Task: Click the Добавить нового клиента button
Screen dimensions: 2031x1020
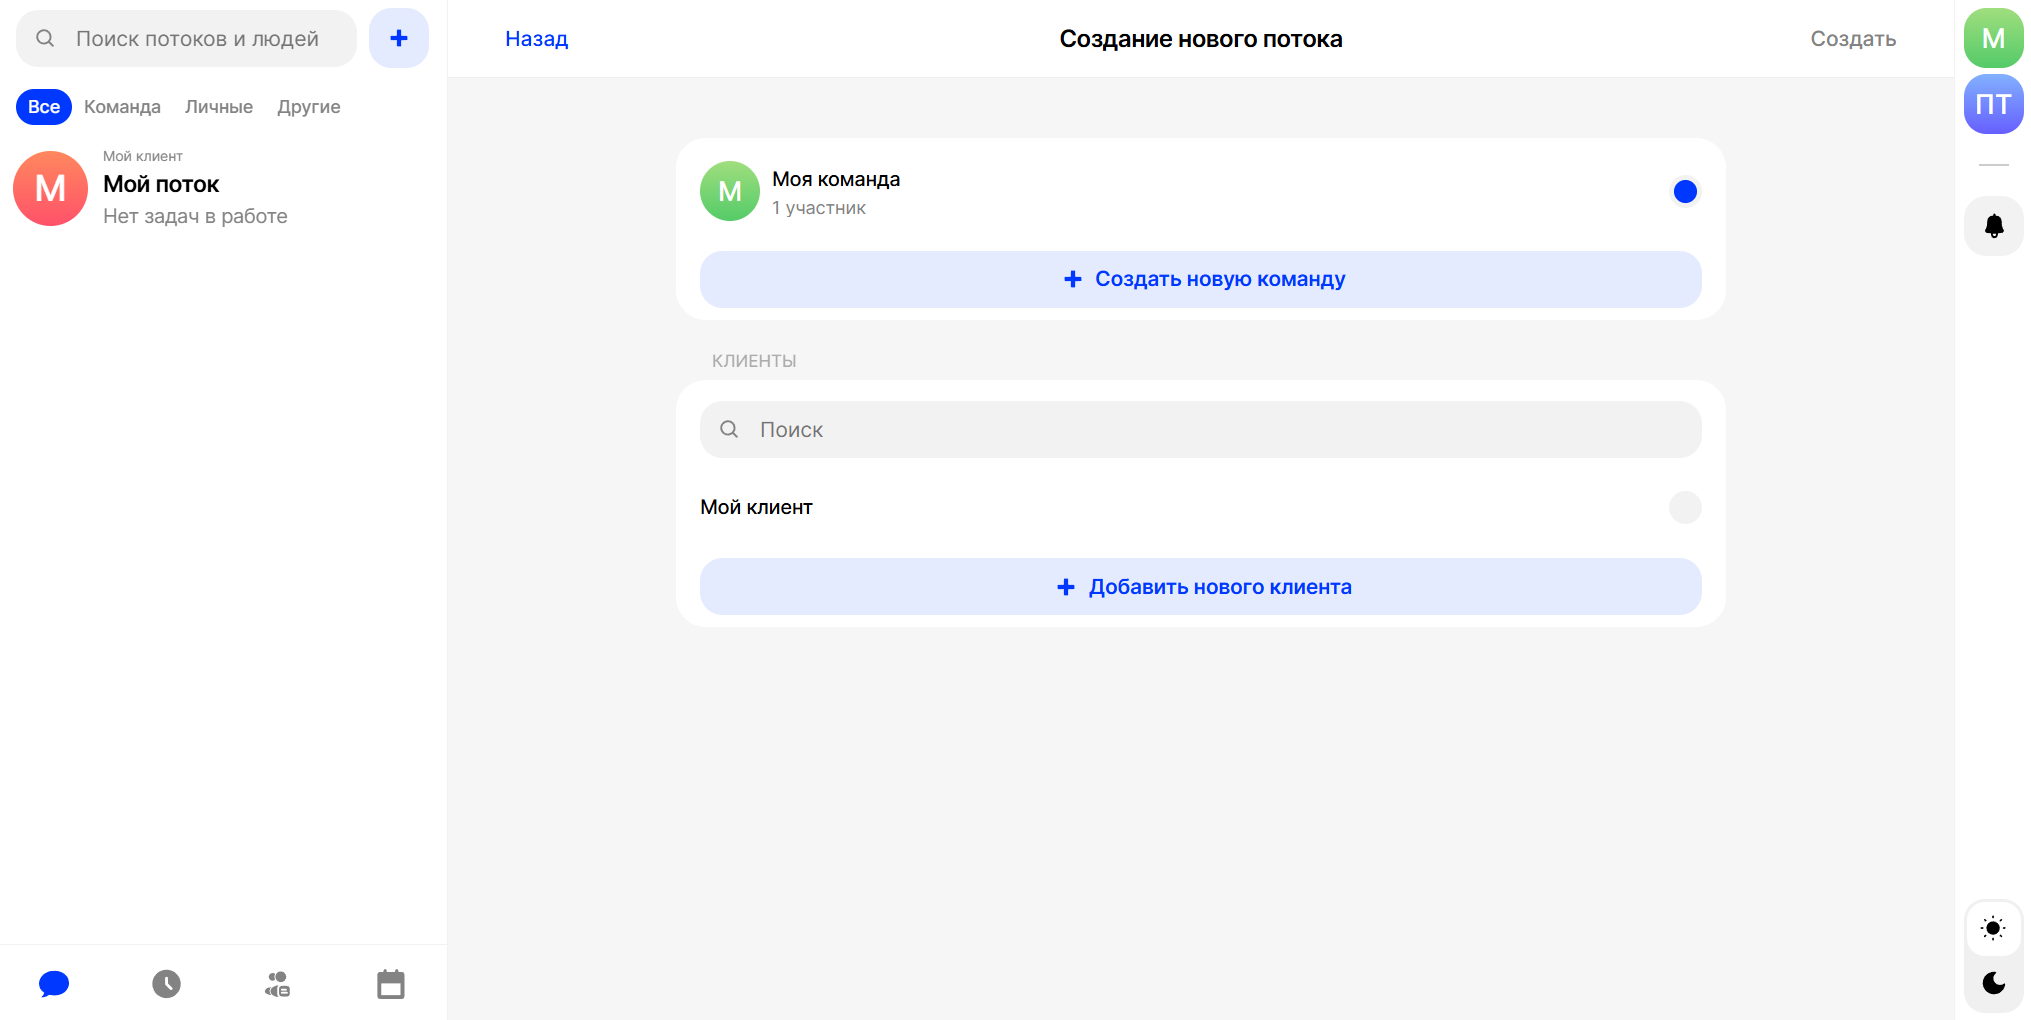Action: [x=1200, y=587]
